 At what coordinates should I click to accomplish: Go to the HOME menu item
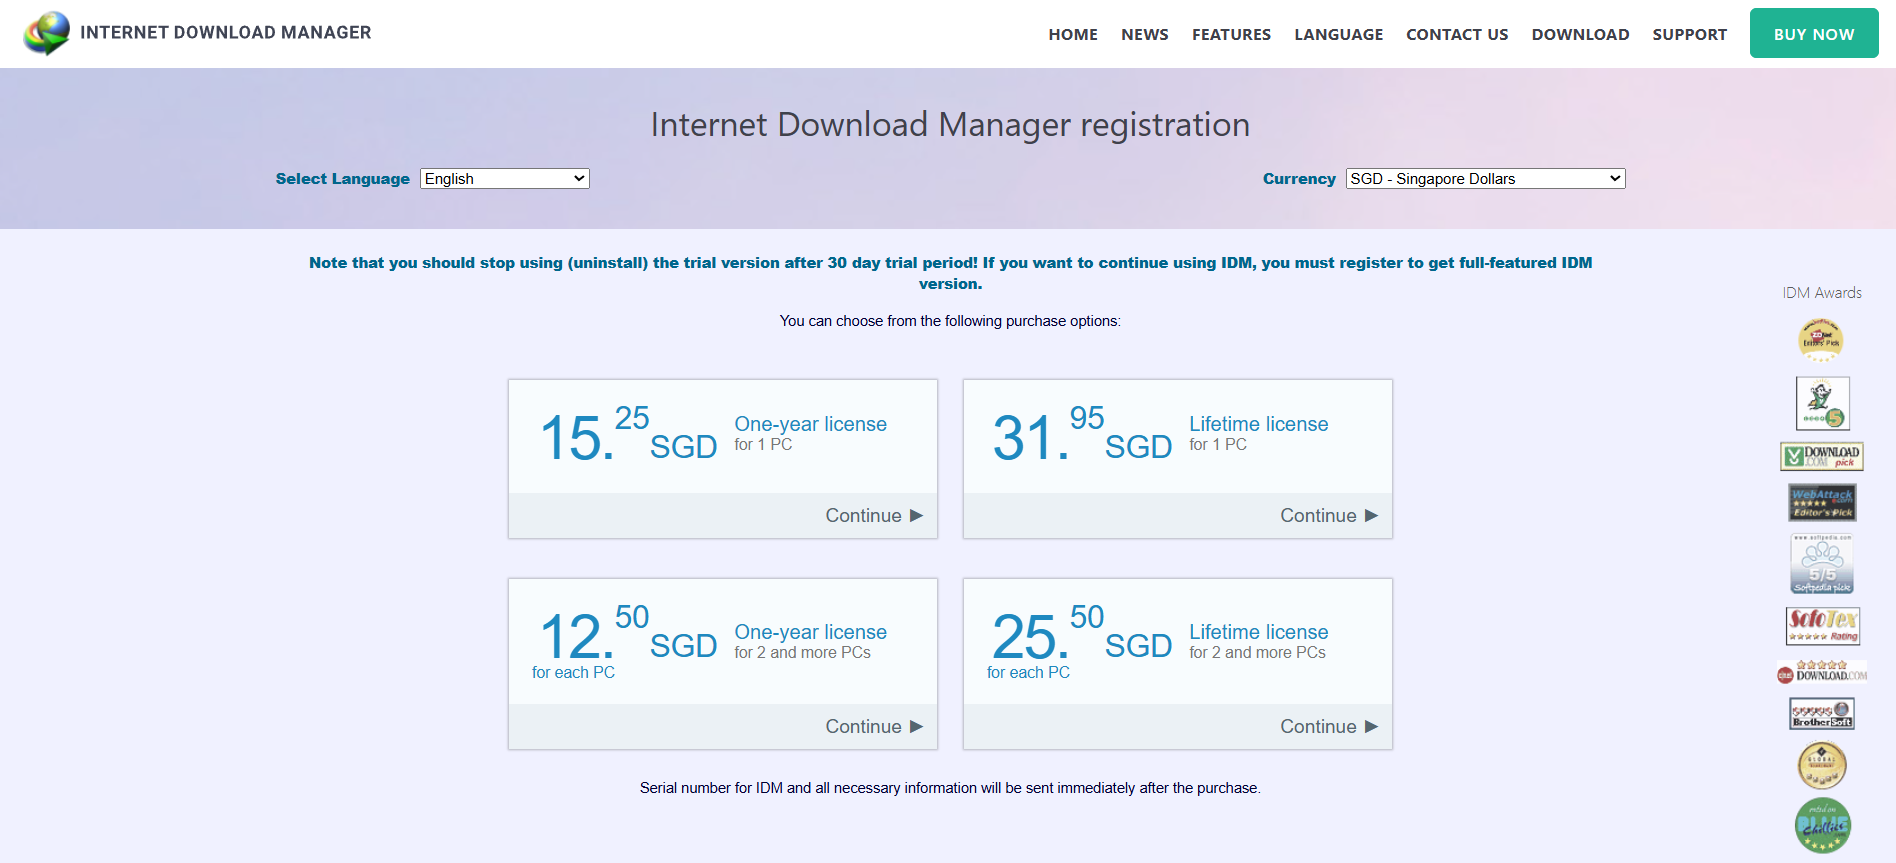pyautogui.click(x=1073, y=34)
